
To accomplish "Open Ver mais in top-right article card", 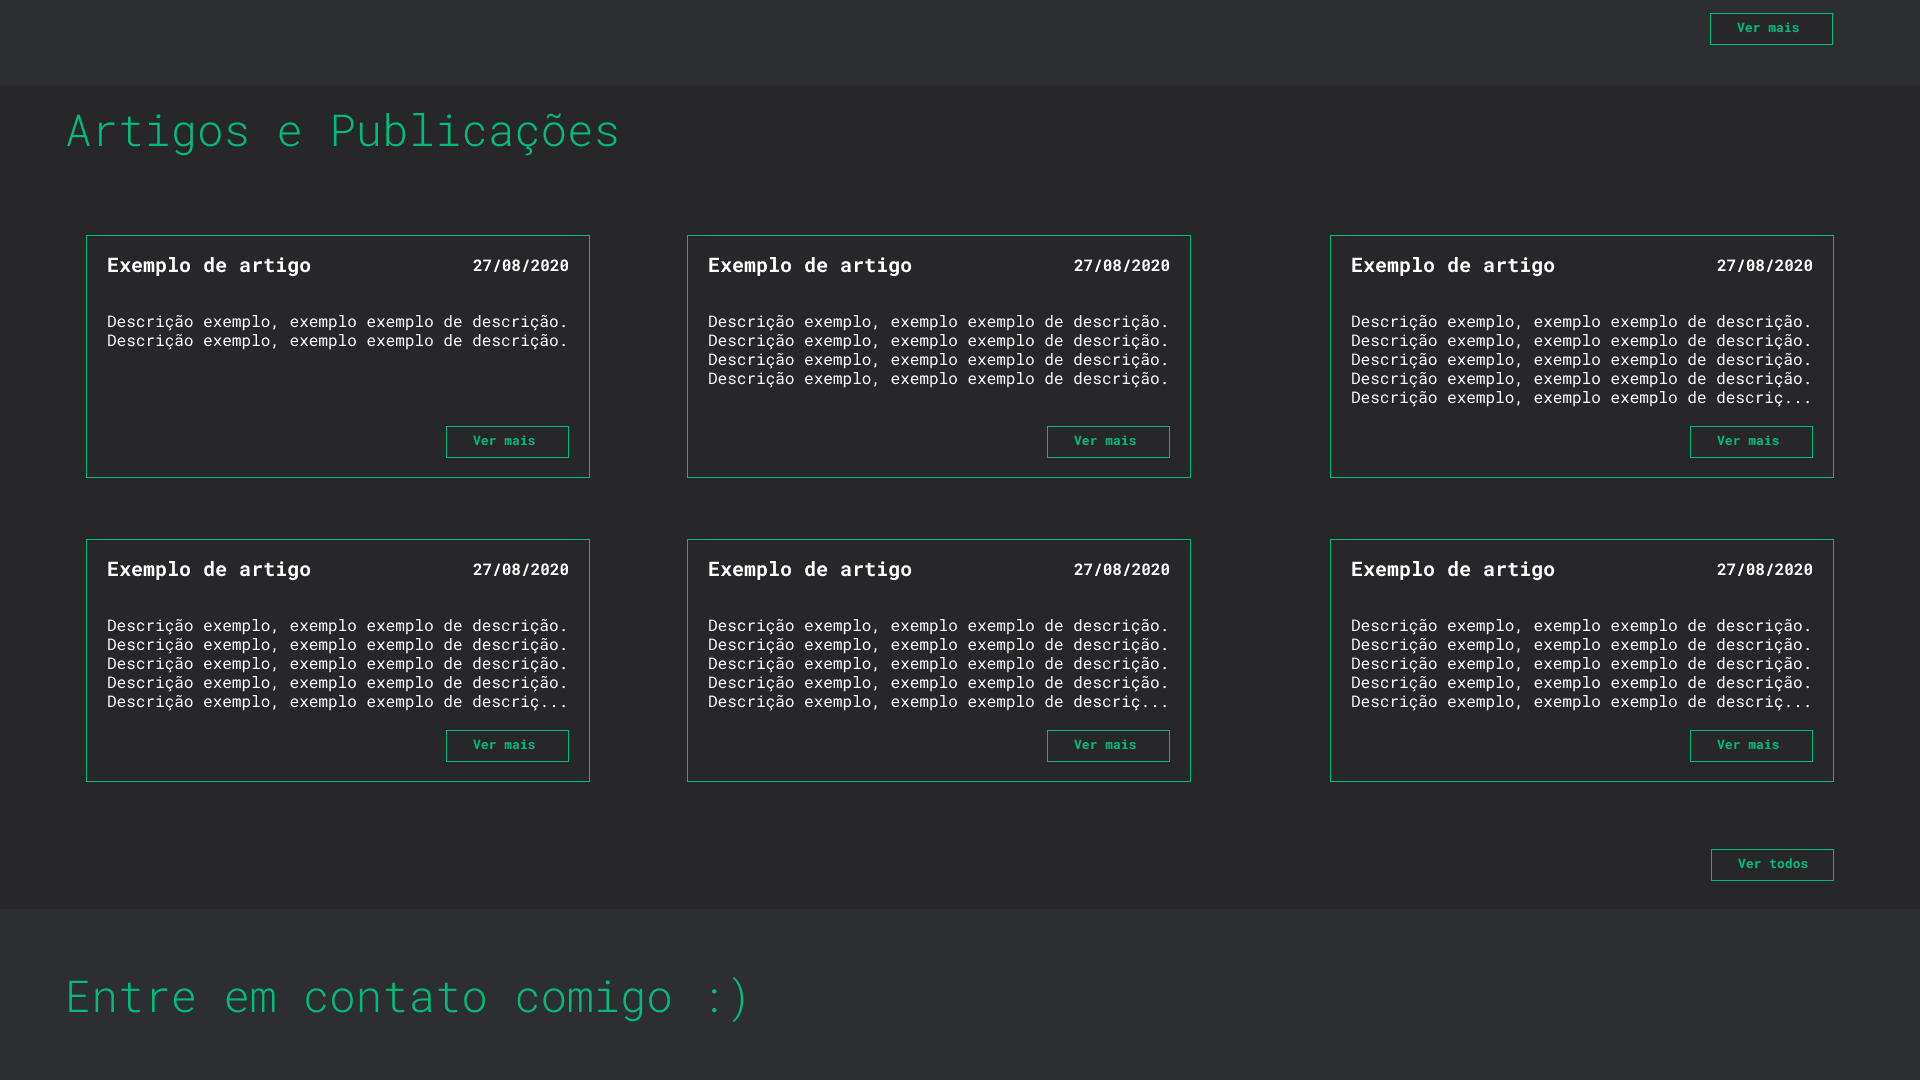I will [x=1750, y=442].
